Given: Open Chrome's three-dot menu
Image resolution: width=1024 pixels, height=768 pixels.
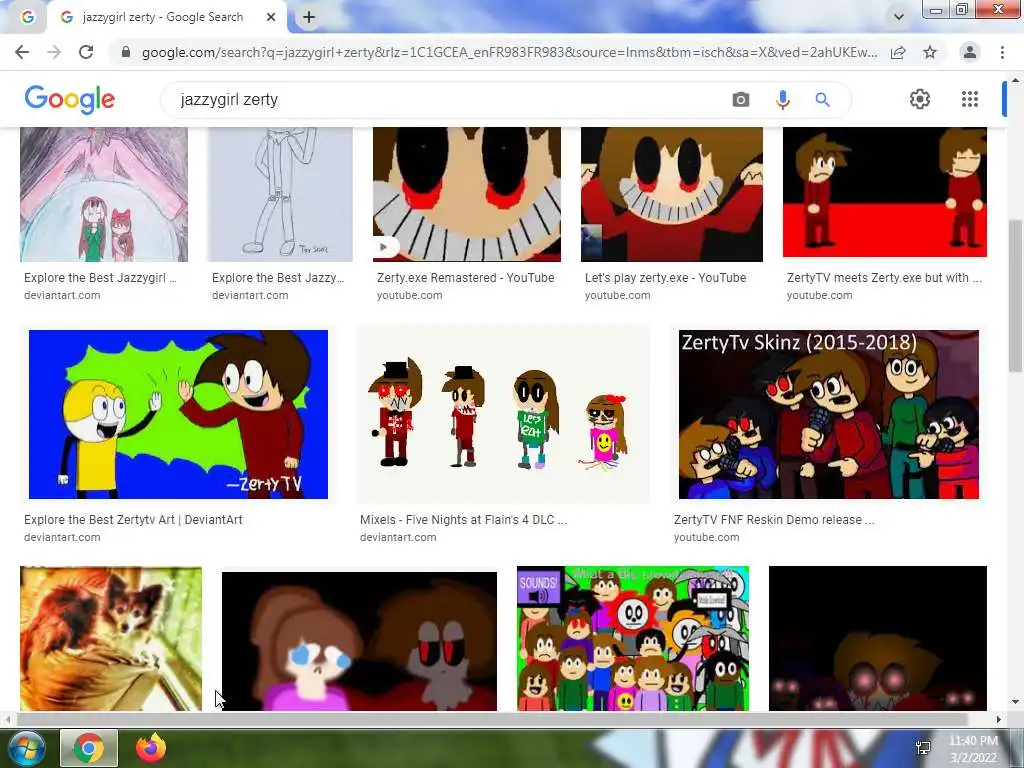Looking at the screenshot, I should pos(1002,52).
